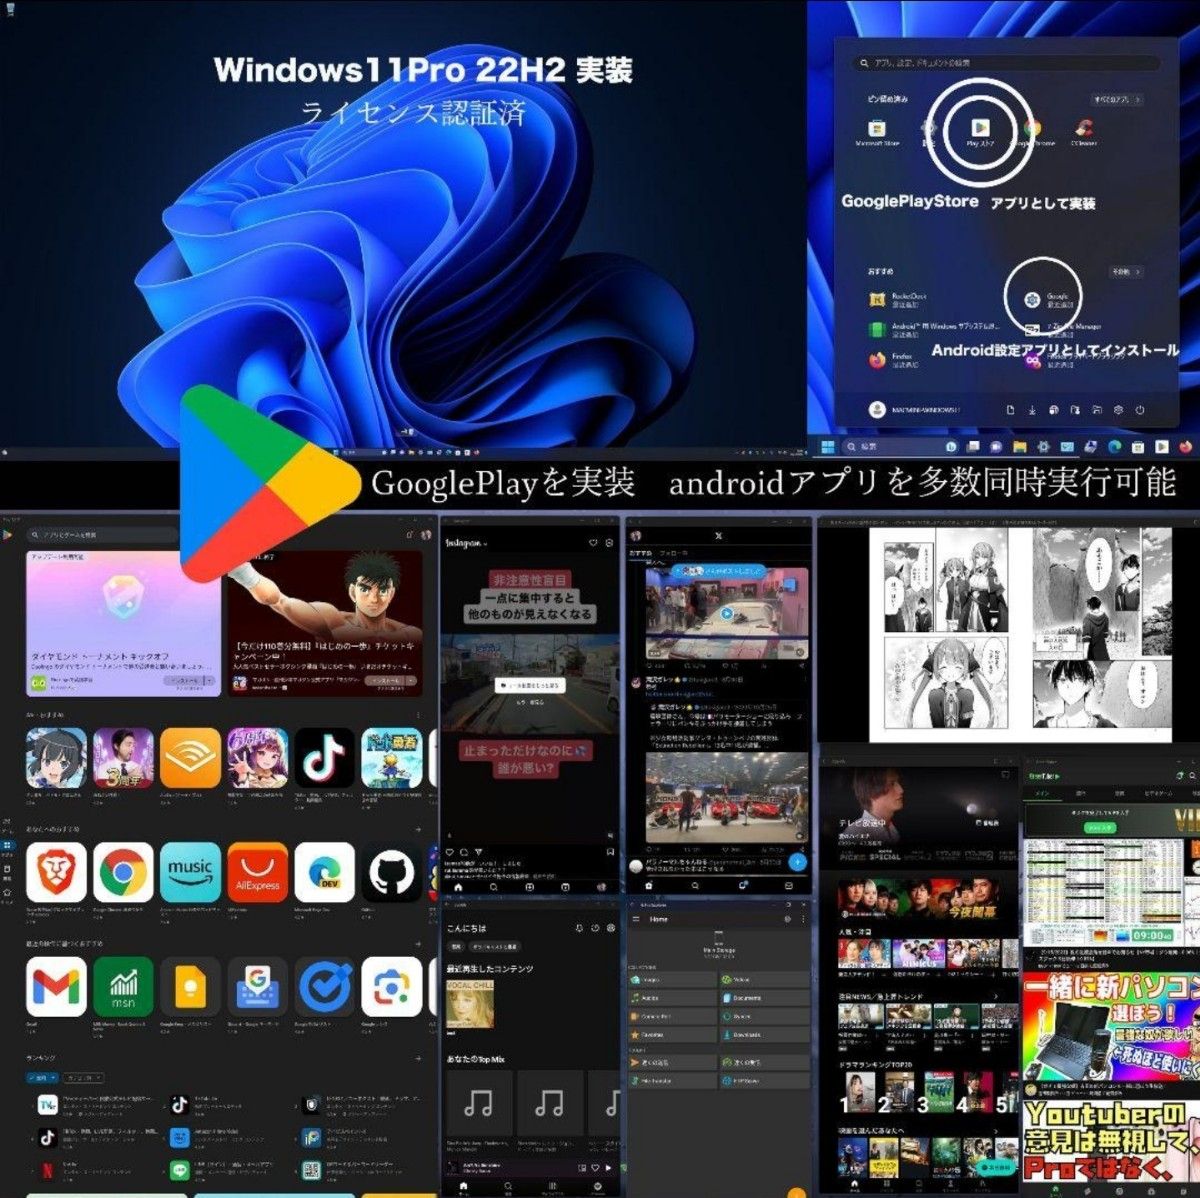Open the Start menu user account profile
Screen dimensions: 1200x1198
click(x=915, y=409)
